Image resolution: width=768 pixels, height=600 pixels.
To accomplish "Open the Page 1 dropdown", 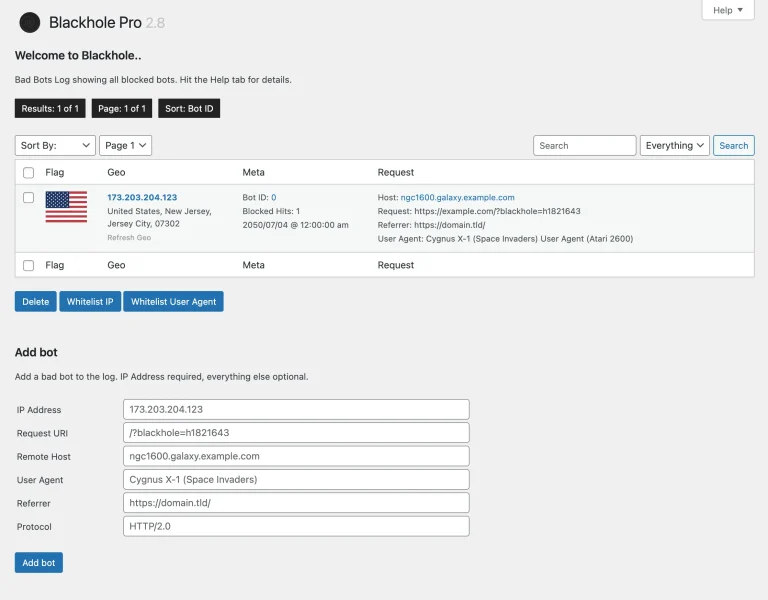I will pyautogui.click(x=125, y=145).
